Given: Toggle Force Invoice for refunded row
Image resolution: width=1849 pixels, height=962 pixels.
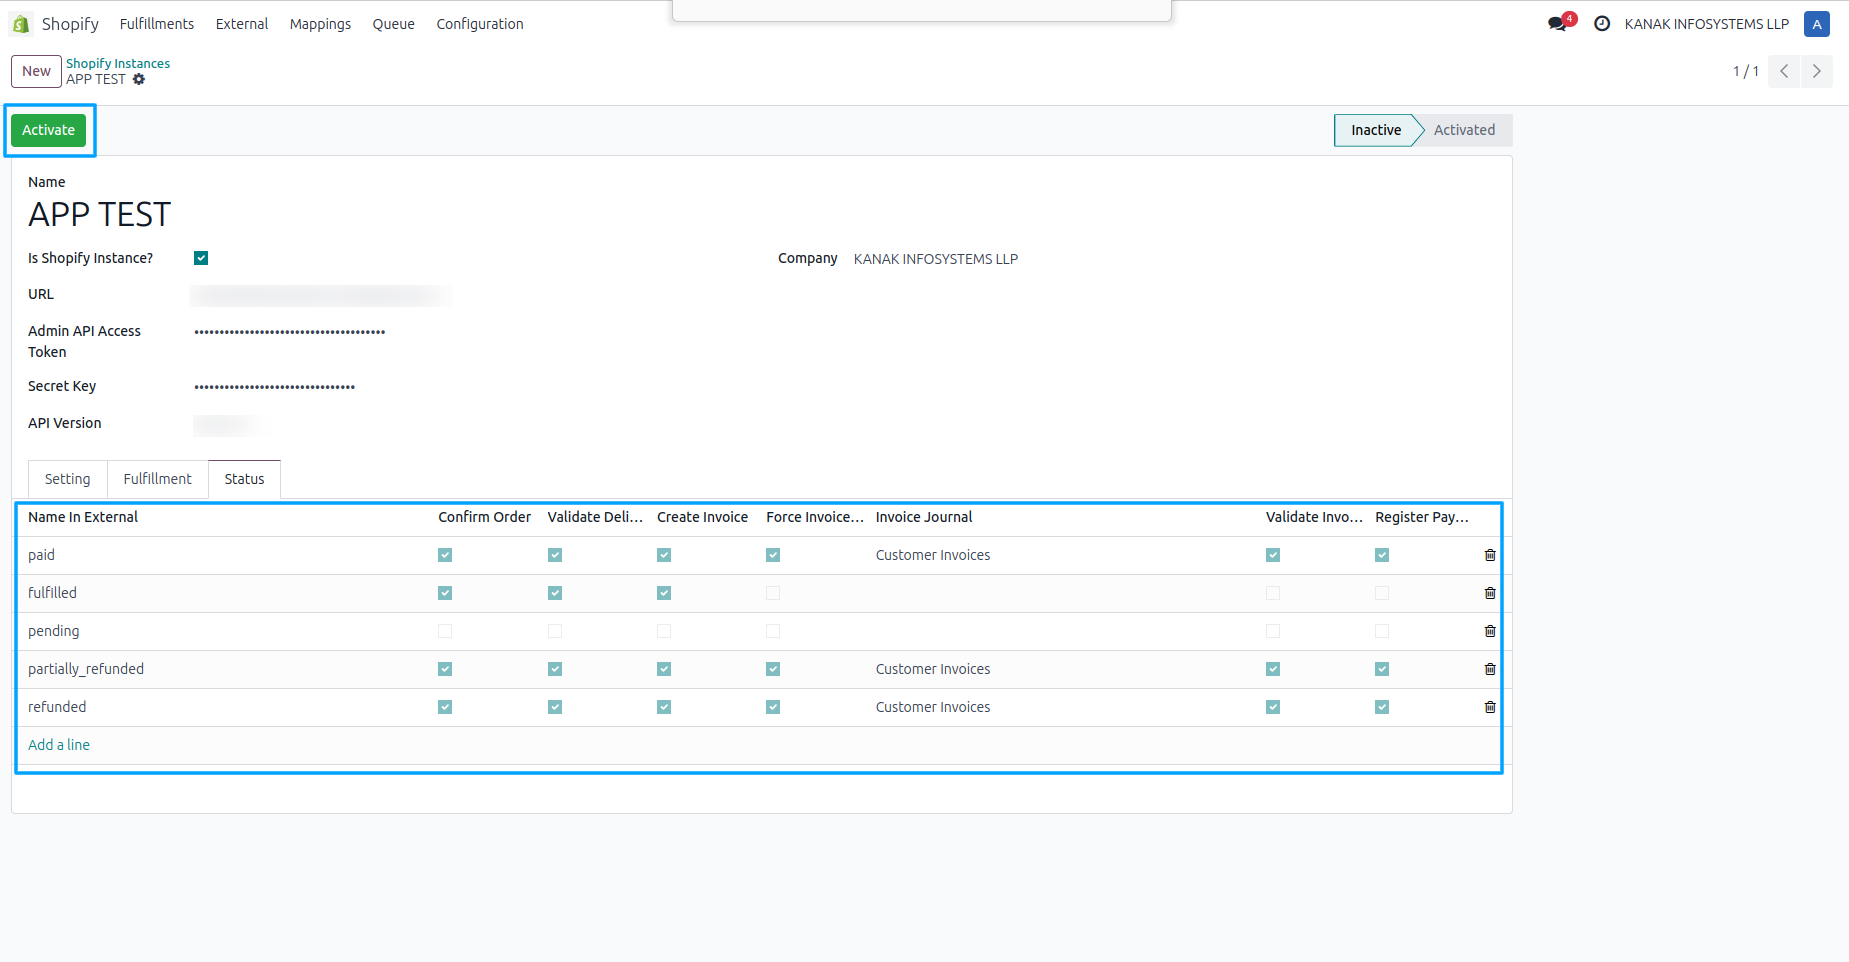Looking at the screenshot, I should 773,707.
